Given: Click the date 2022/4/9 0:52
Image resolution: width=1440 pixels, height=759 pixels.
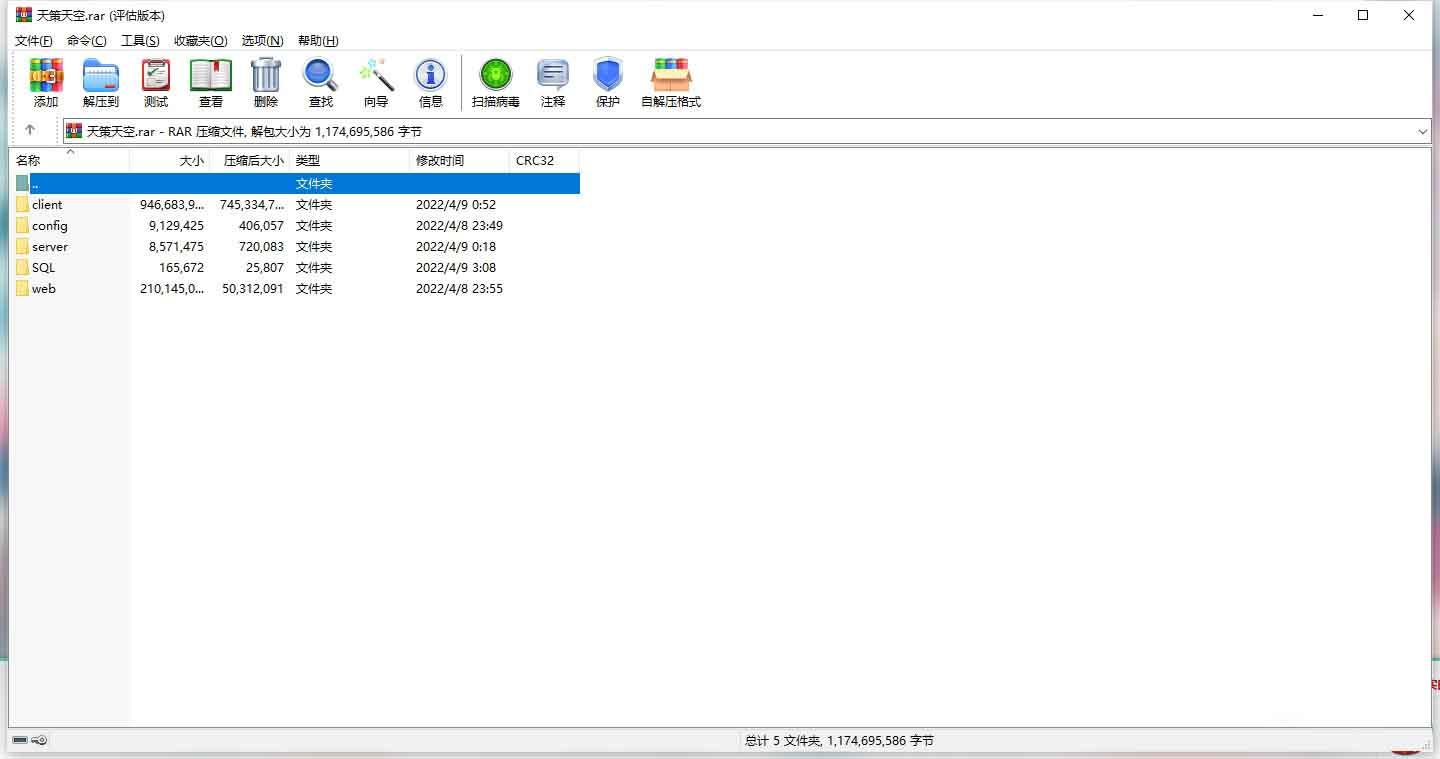Looking at the screenshot, I should coord(456,204).
